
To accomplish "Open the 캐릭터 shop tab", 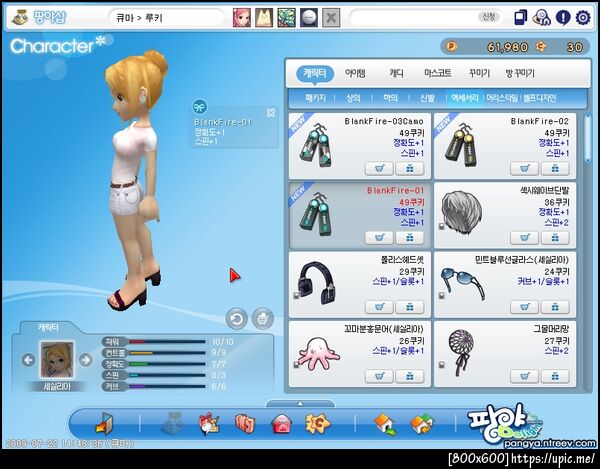I will coord(315,73).
